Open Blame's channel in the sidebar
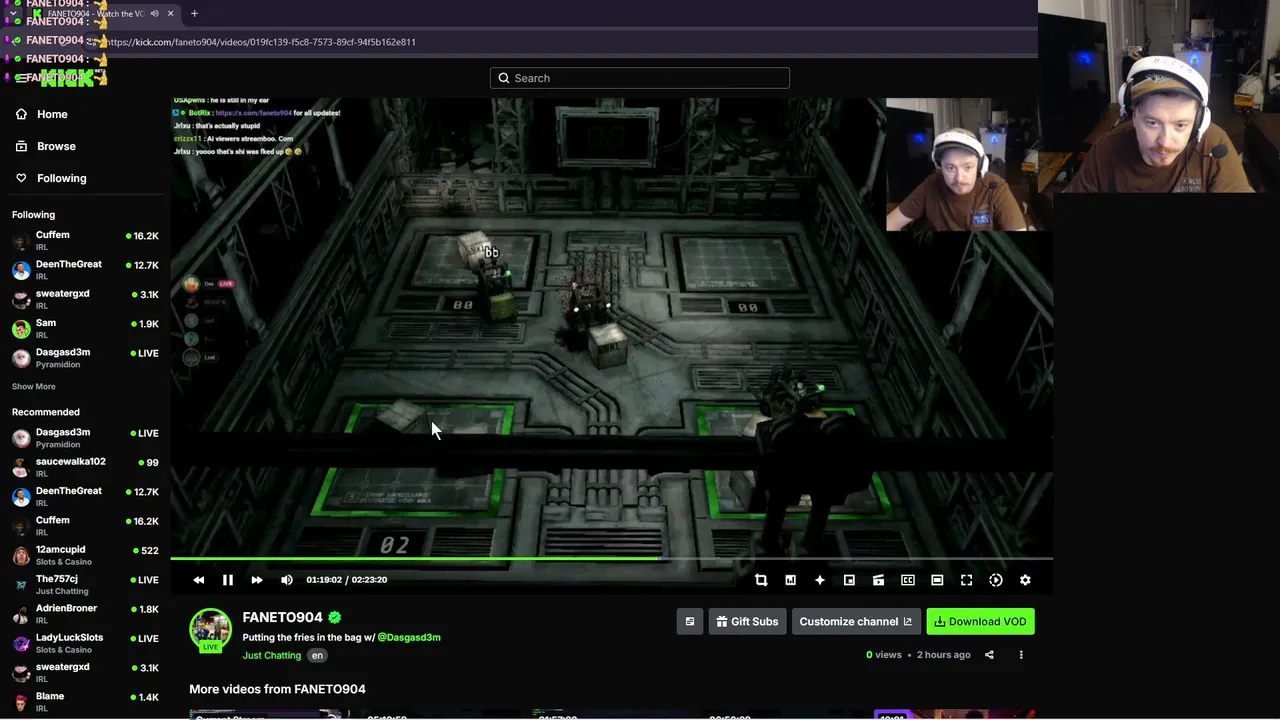The height and width of the screenshot is (720, 1280). click(85, 701)
